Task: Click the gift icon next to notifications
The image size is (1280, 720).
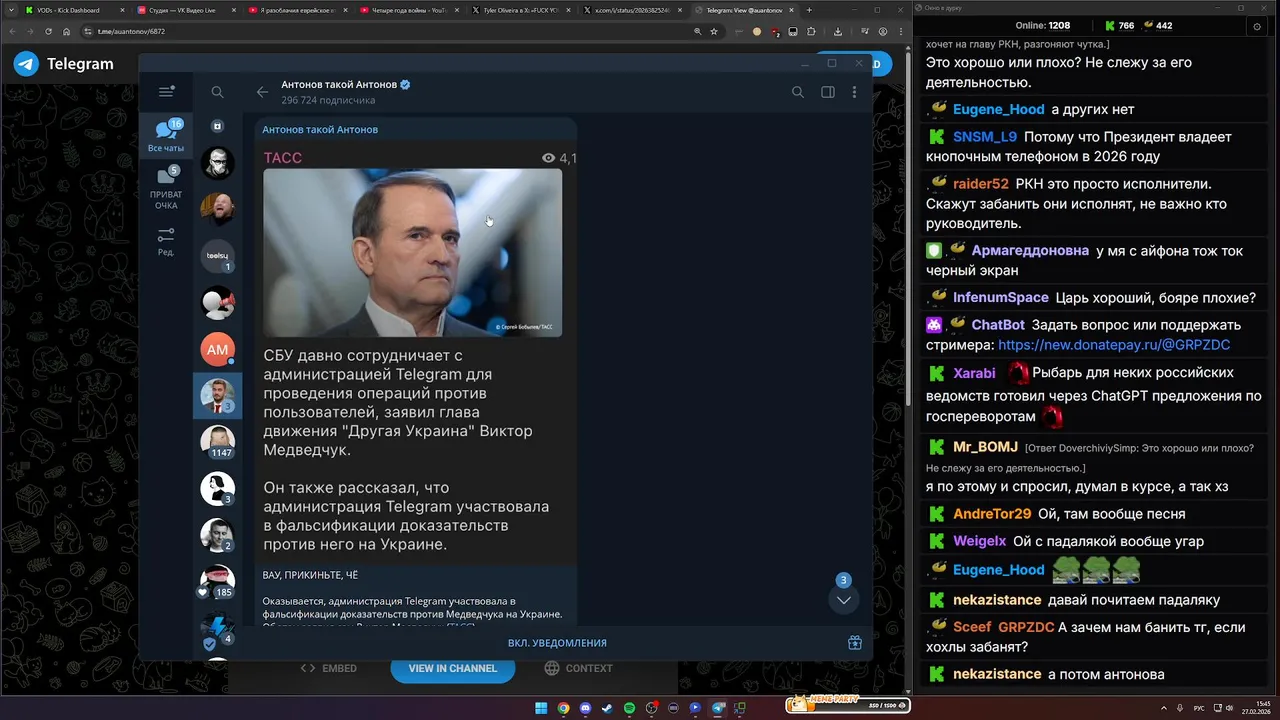Action: (x=855, y=643)
